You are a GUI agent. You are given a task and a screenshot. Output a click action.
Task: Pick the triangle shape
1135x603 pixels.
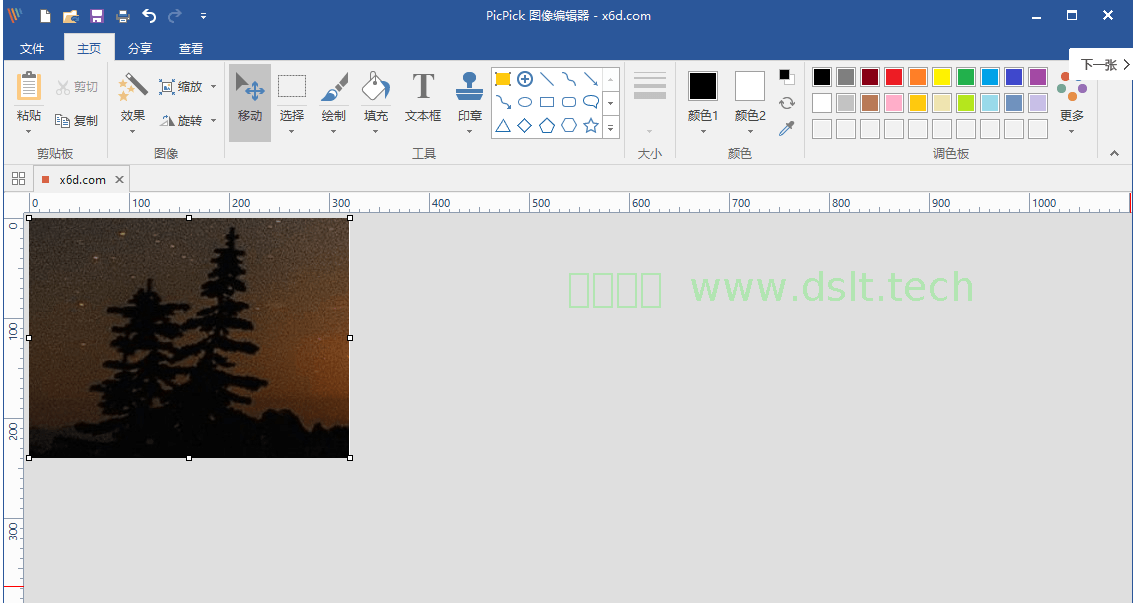pos(502,126)
